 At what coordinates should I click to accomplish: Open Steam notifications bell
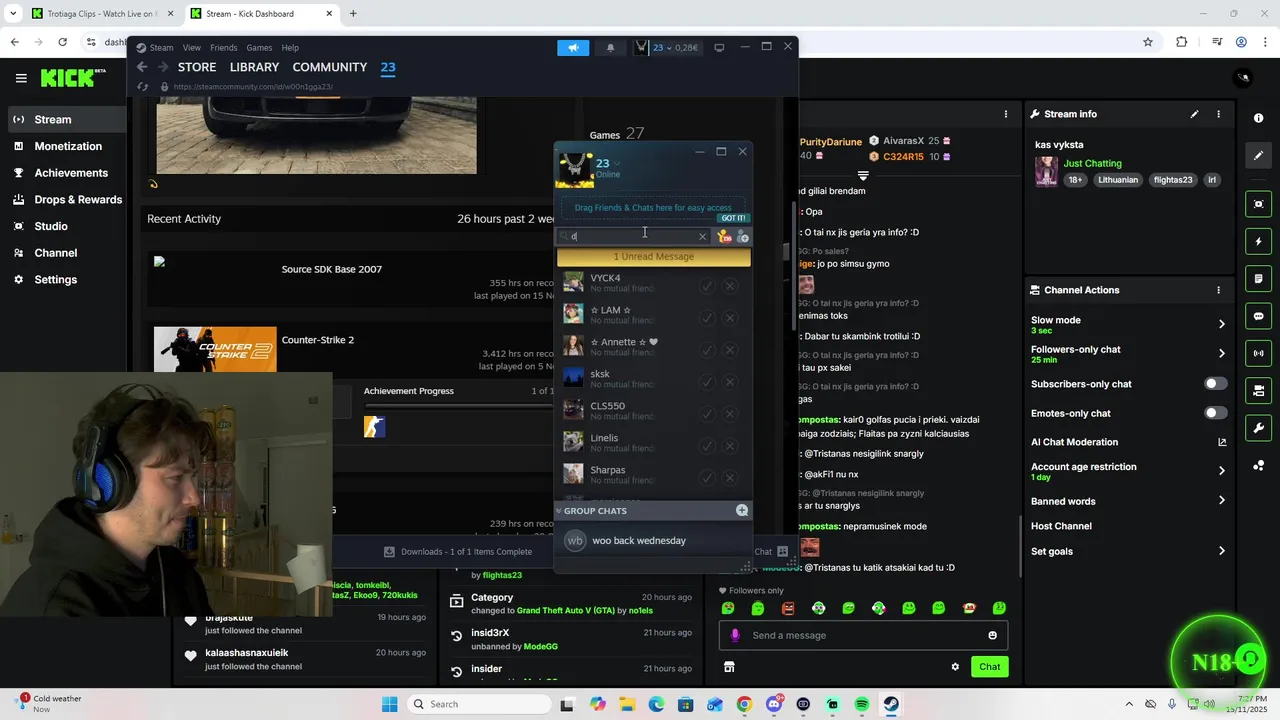[x=610, y=47]
